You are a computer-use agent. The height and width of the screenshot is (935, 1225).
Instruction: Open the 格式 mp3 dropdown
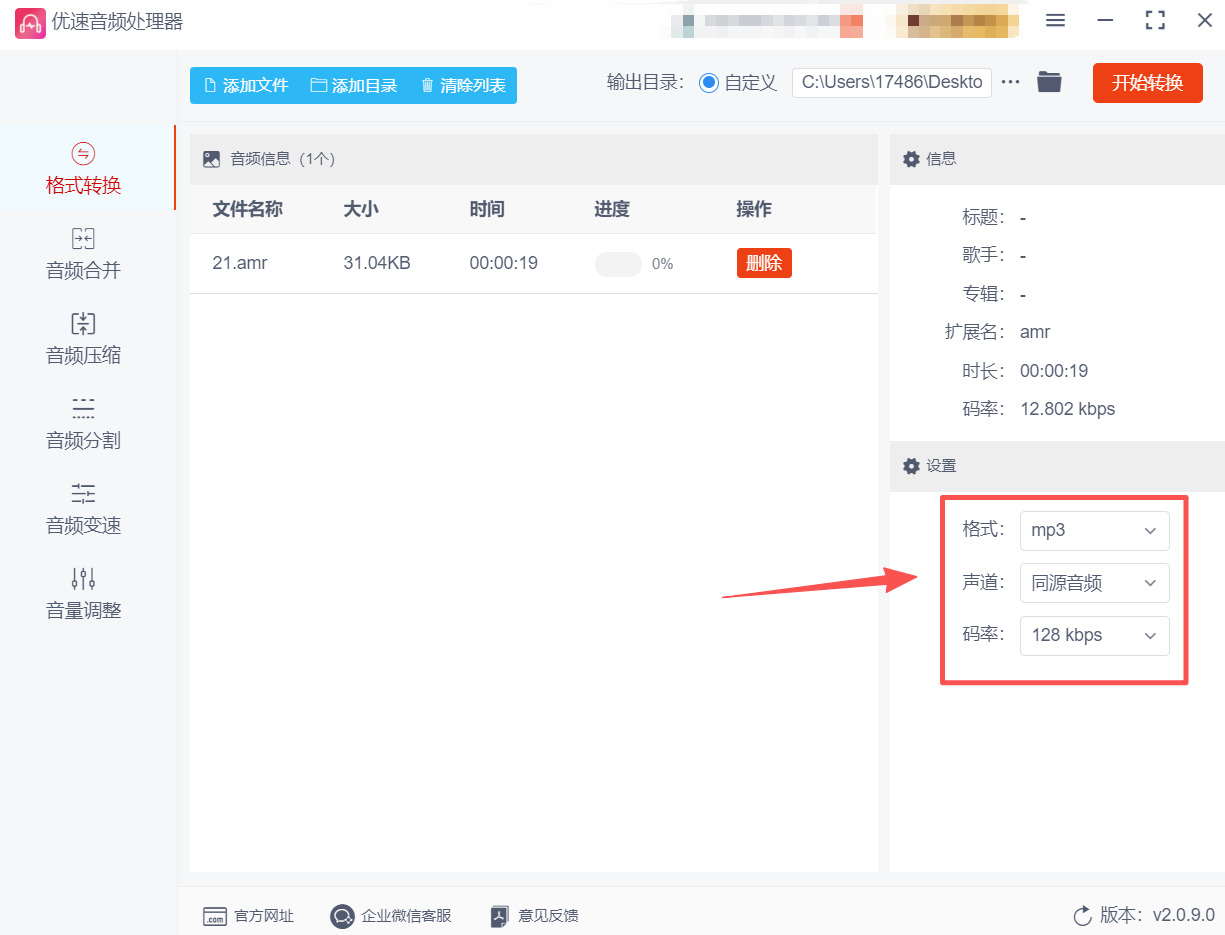click(x=1094, y=530)
